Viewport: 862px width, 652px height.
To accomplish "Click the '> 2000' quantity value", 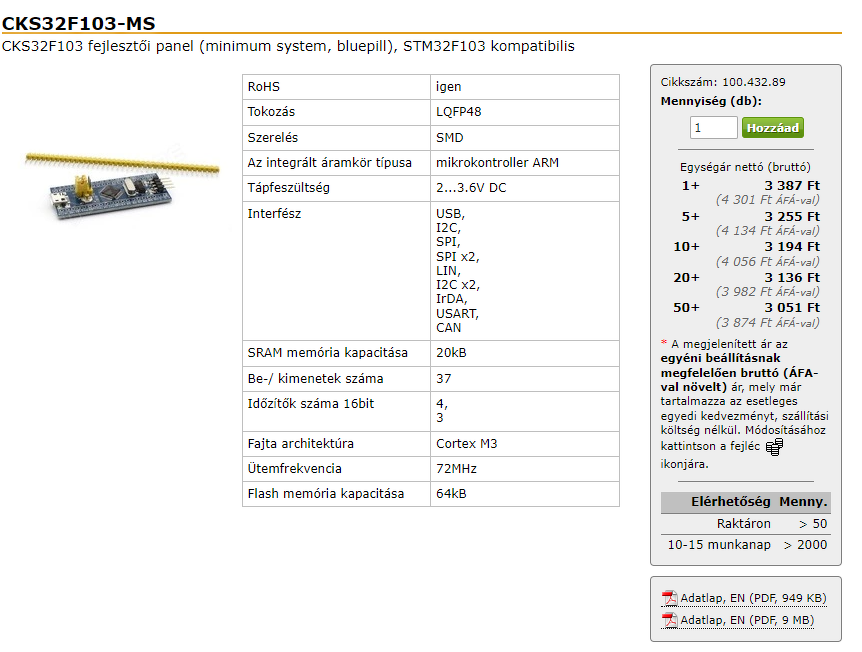I will tap(805, 545).
